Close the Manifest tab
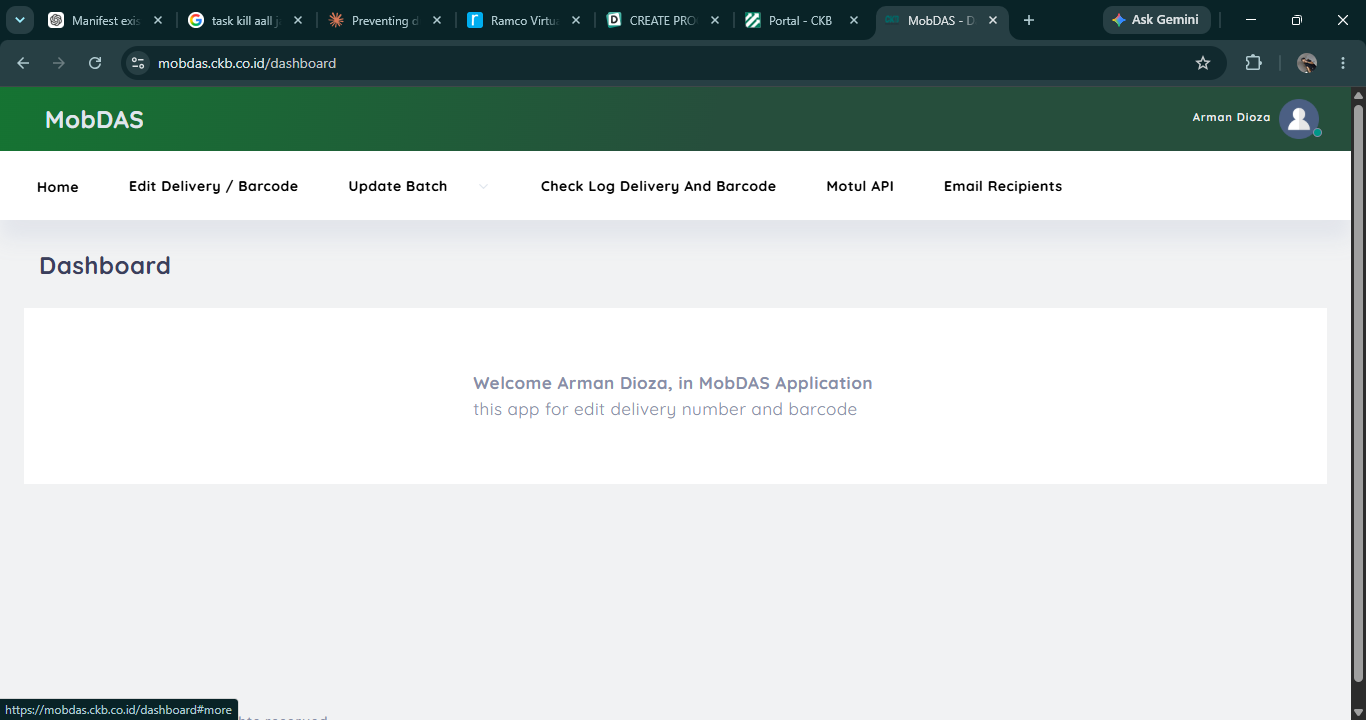 coord(158,20)
